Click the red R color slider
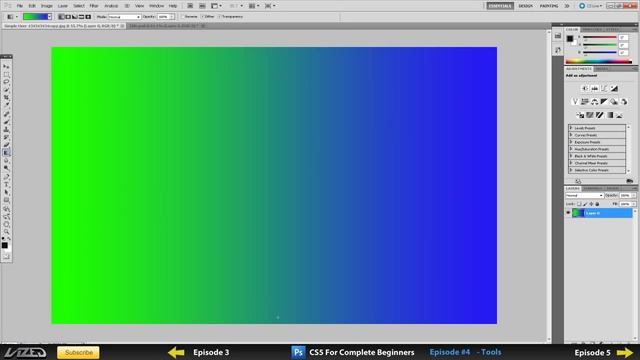This screenshot has height=360, width=640. click(x=600, y=37)
